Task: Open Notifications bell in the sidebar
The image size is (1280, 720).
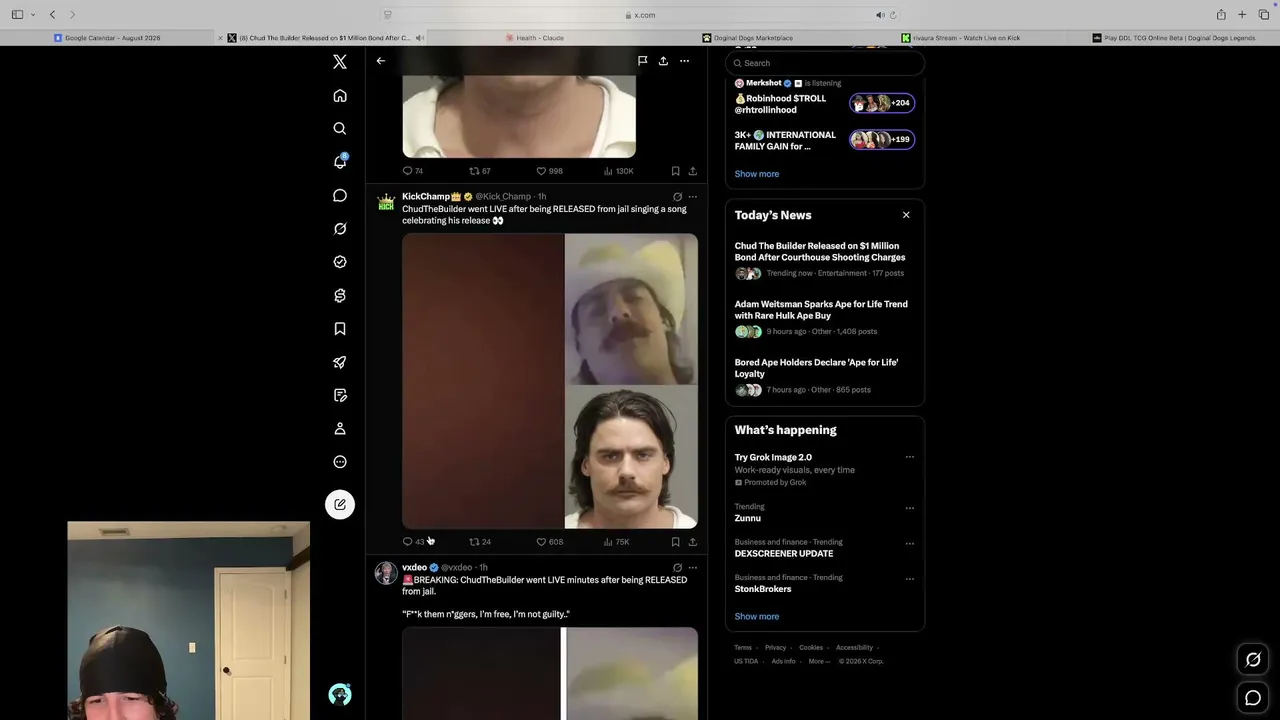Action: [x=340, y=162]
